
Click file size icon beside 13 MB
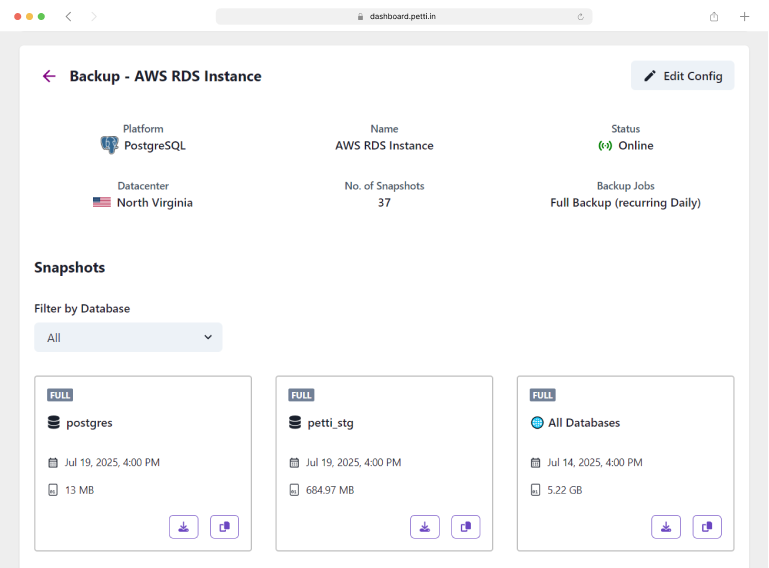[x=53, y=490]
